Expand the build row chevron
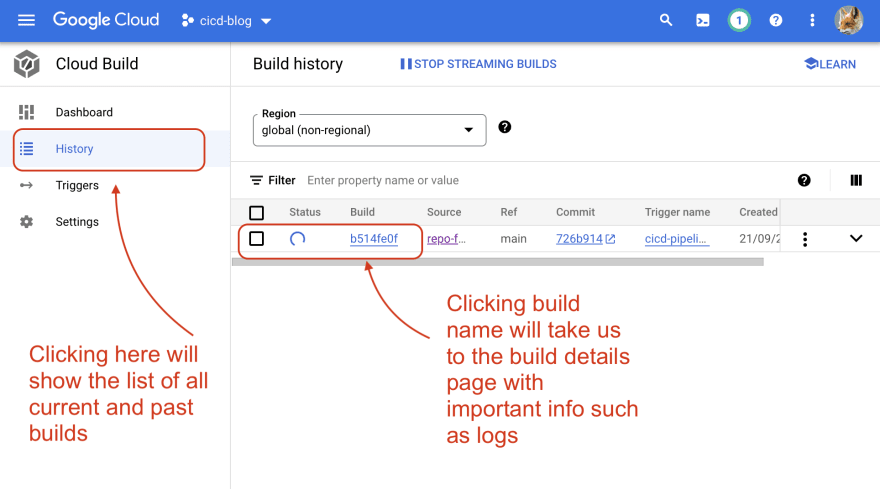 pyautogui.click(x=856, y=238)
